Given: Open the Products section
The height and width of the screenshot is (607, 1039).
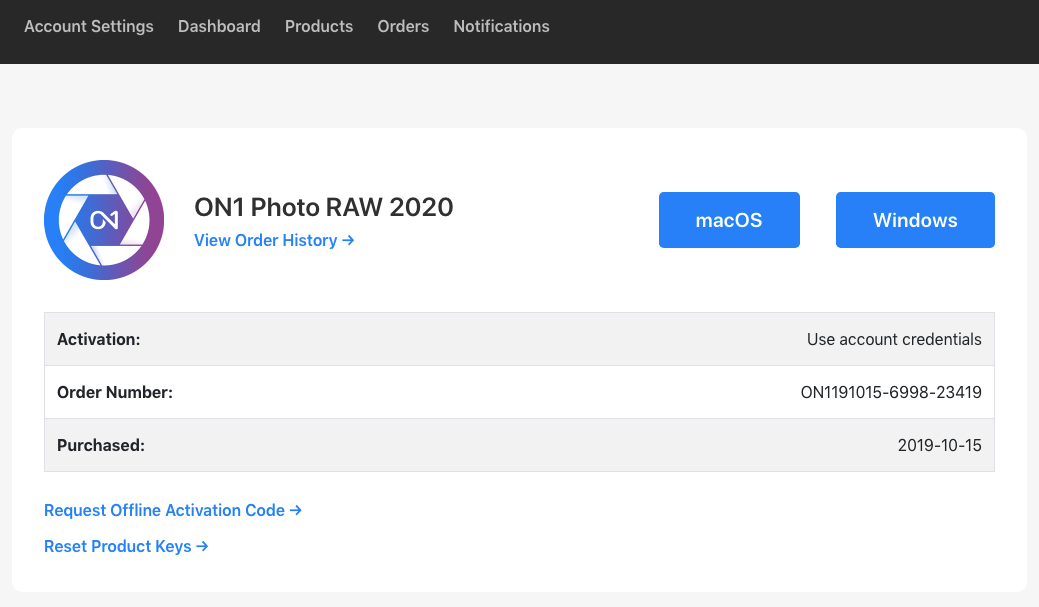Looking at the screenshot, I should 319,26.
